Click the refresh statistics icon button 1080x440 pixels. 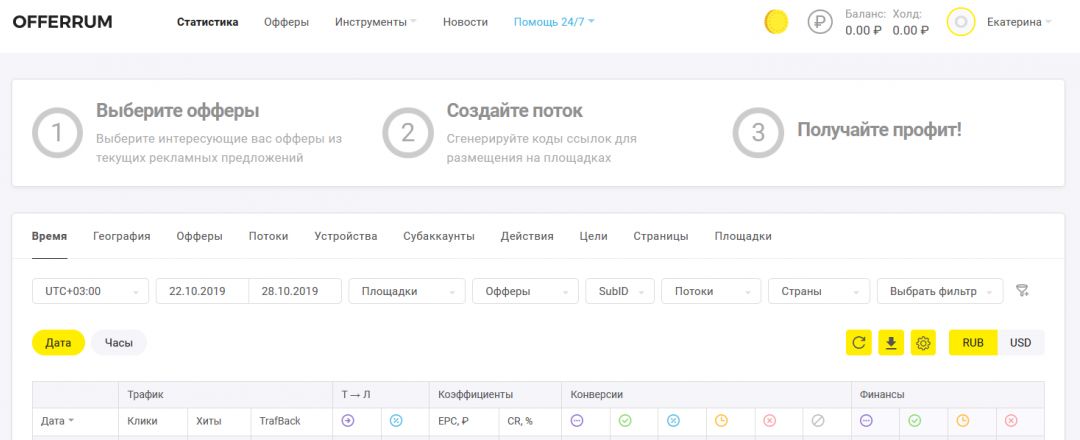(x=859, y=342)
